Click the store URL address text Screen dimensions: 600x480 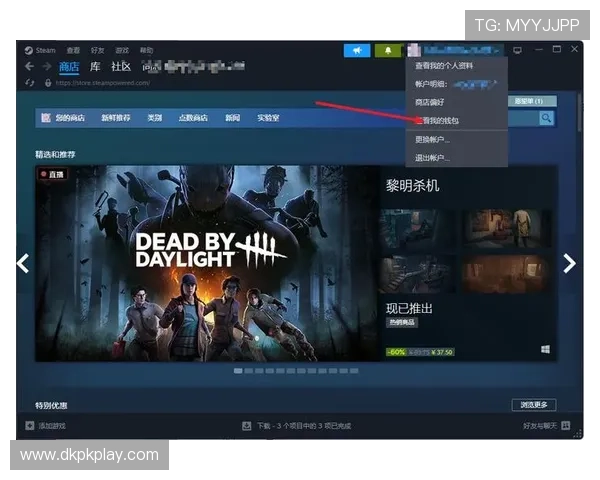103,83
